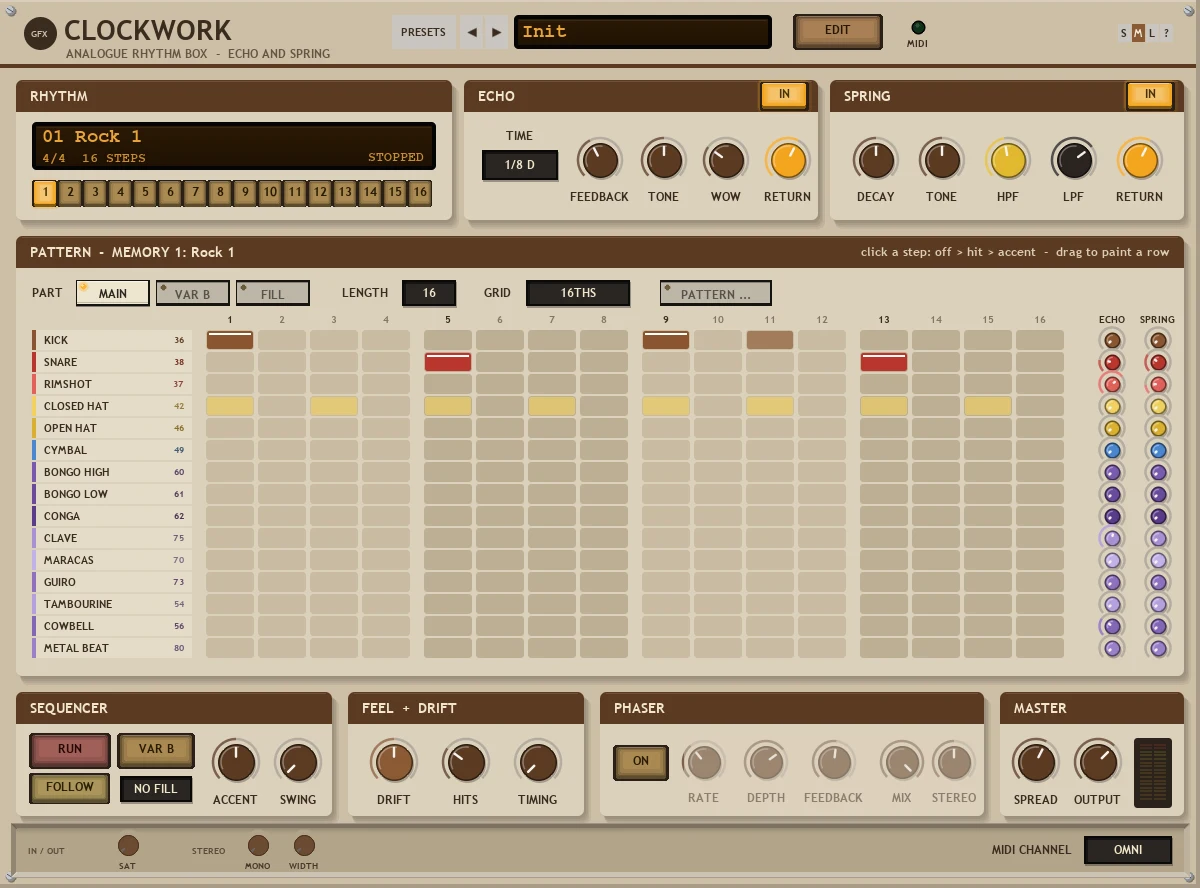Adjust the DRIFT knob

click(394, 762)
